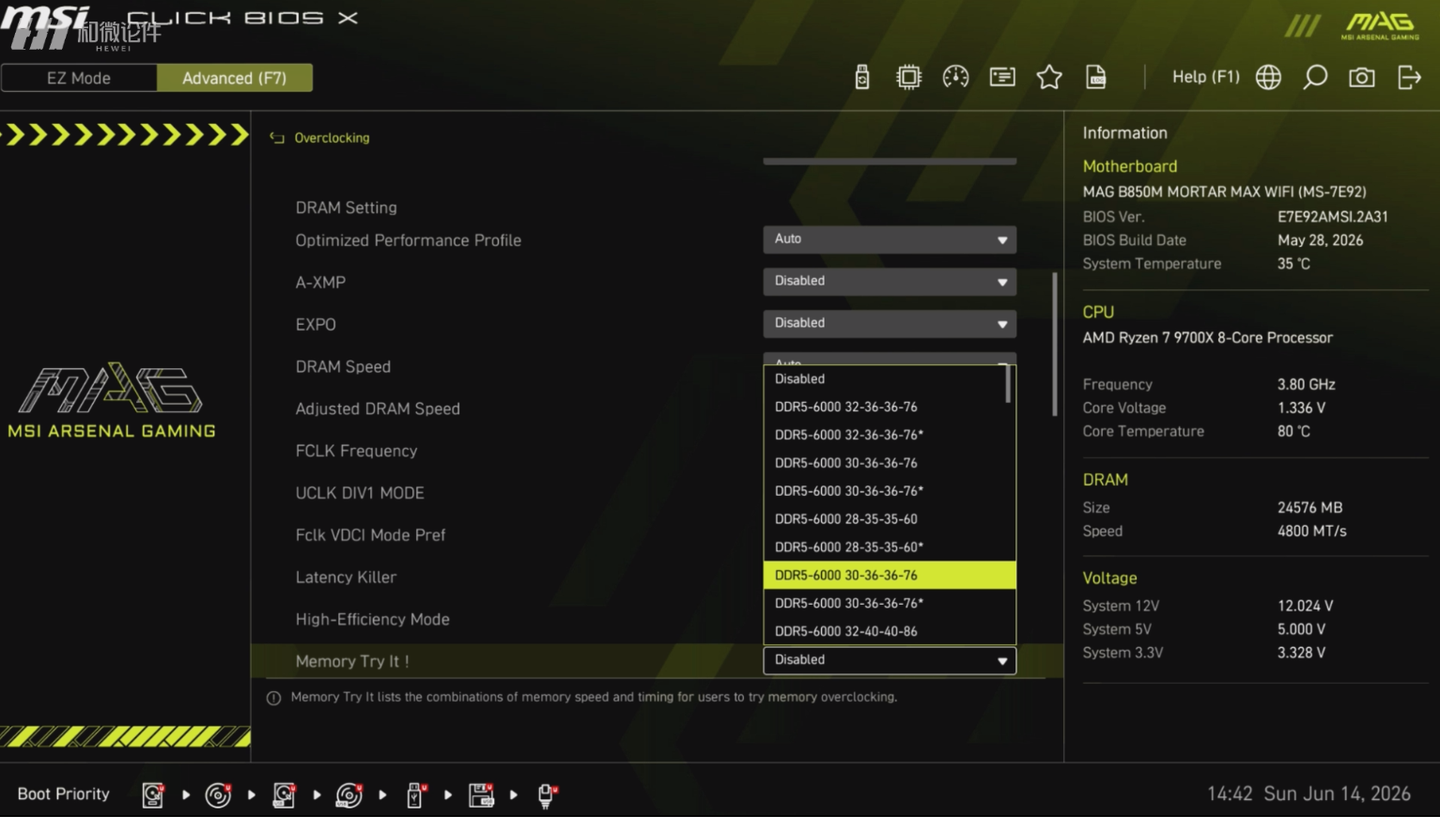Viewport: 1440px width, 817px height.
Task: Change language with the globe icon
Action: pos(1268,77)
